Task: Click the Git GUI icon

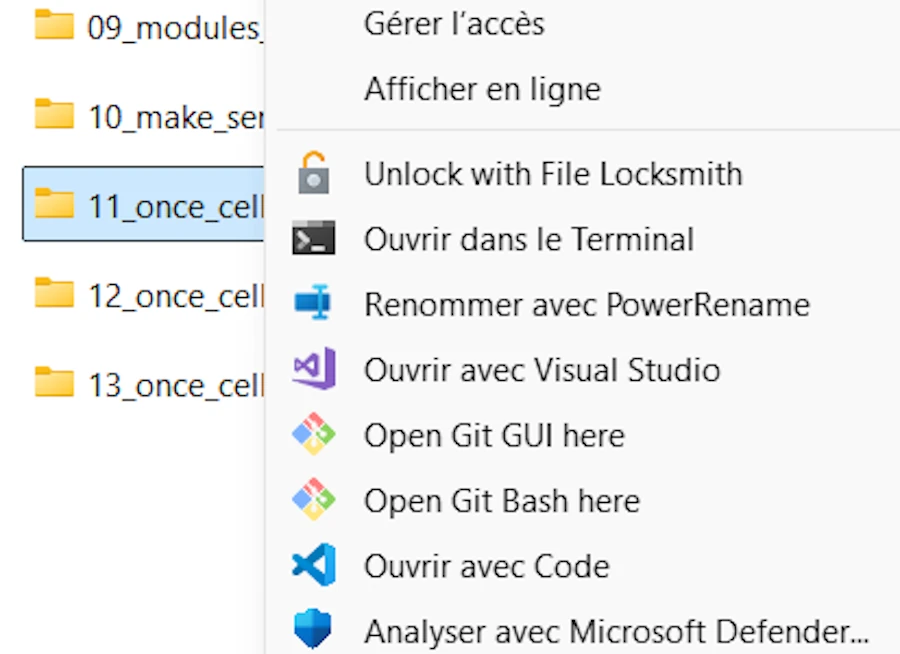Action: tap(313, 434)
